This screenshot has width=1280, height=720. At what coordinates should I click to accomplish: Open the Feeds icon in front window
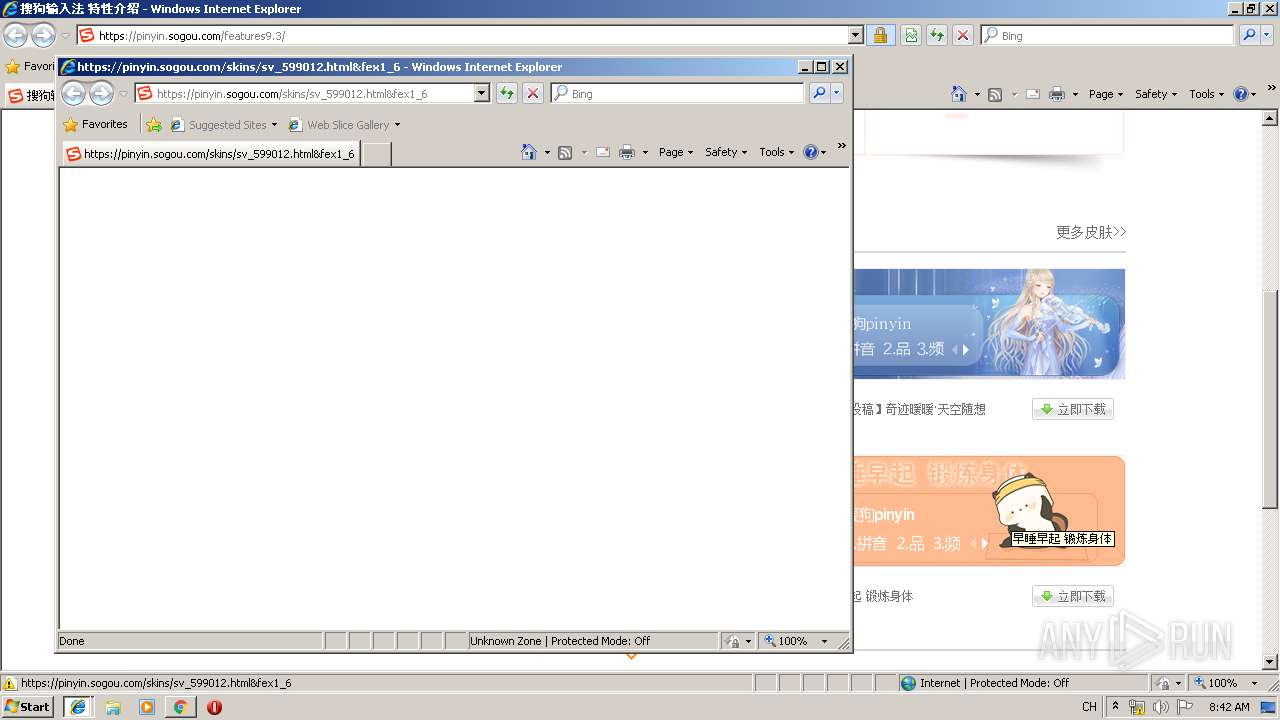point(565,152)
